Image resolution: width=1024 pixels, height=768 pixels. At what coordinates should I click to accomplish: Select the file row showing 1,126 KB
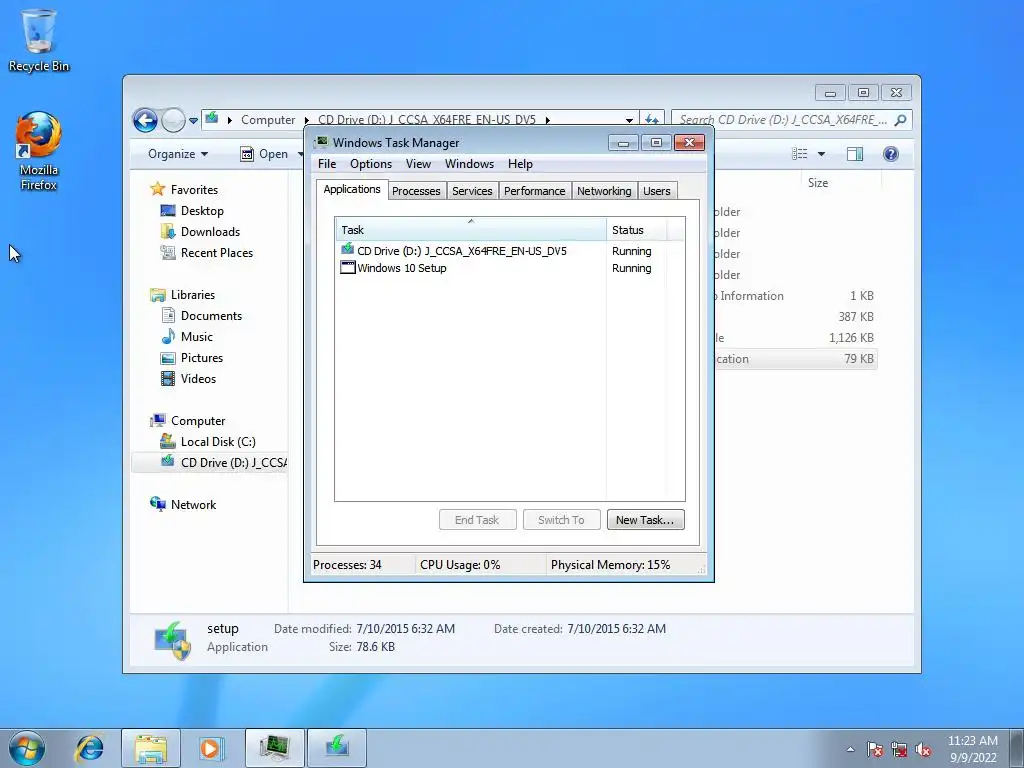795,338
